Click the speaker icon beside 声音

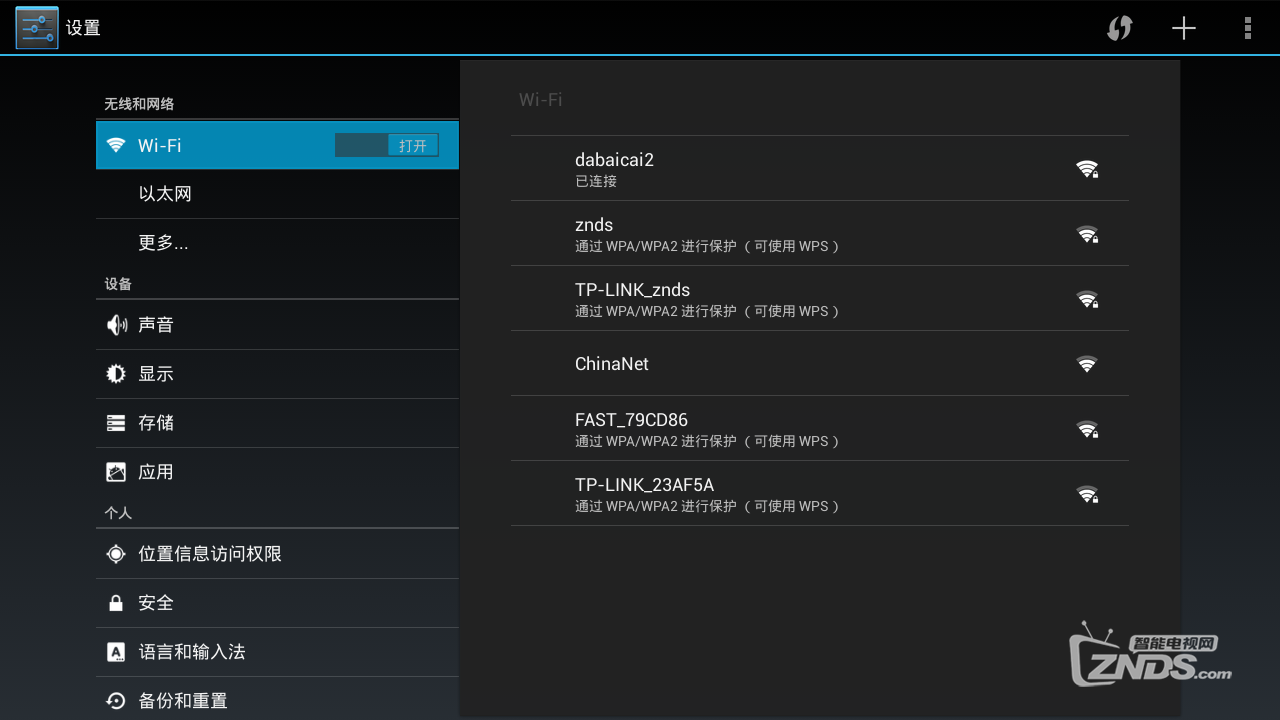click(x=117, y=325)
